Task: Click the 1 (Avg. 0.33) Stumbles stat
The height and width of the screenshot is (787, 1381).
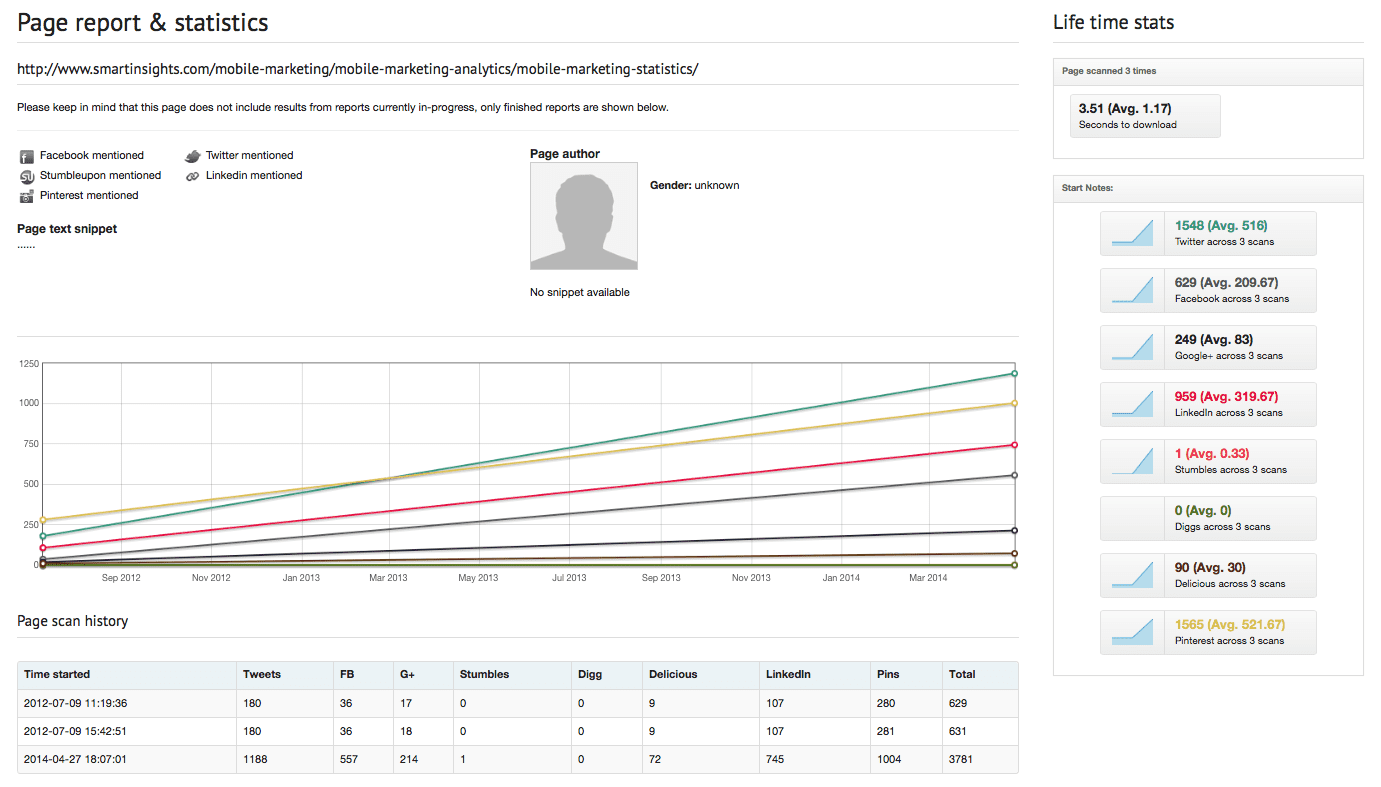Action: [x=1212, y=454]
